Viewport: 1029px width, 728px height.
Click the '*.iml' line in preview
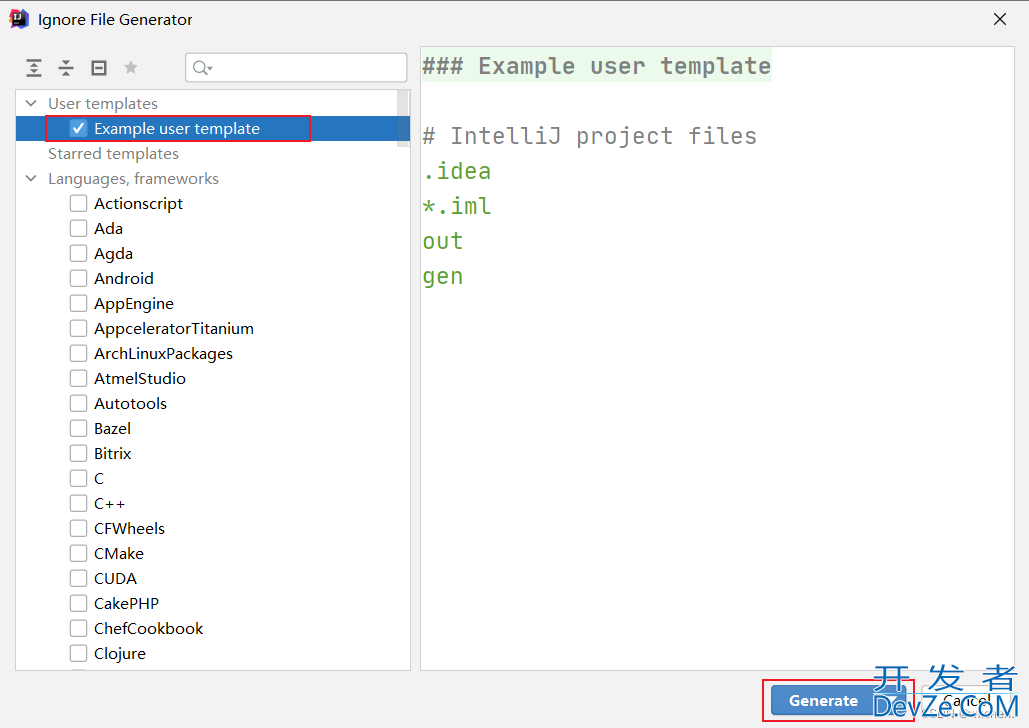[x=457, y=206]
